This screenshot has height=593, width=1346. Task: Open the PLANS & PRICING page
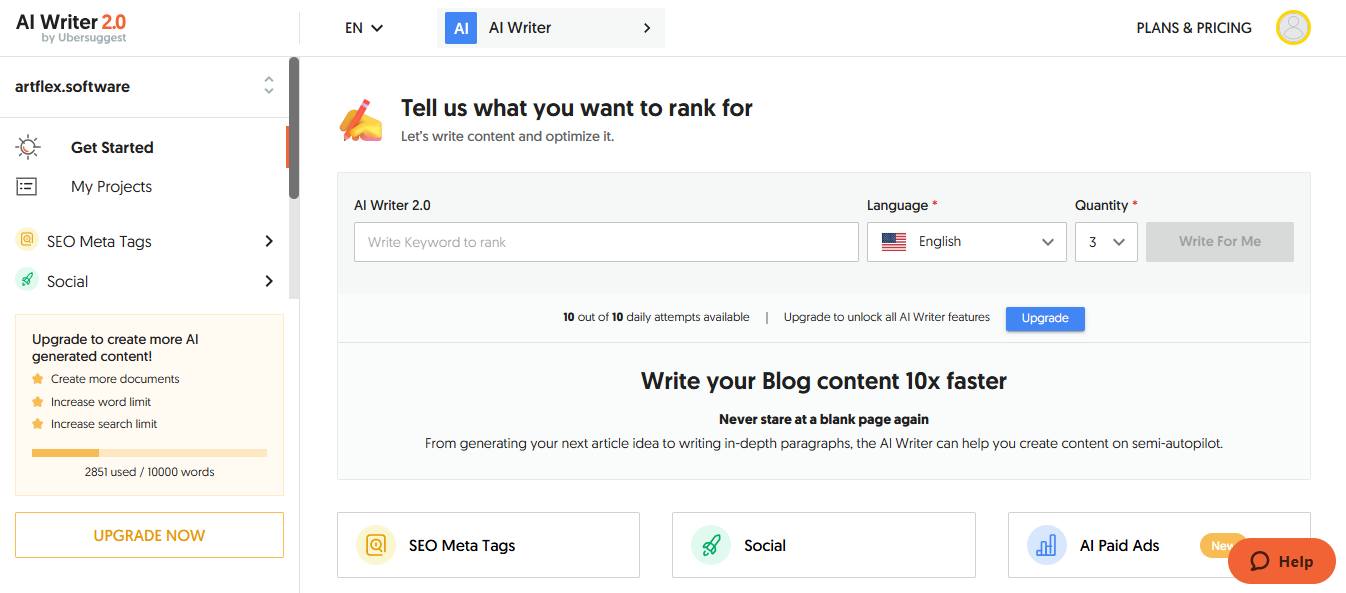tap(1194, 28)
